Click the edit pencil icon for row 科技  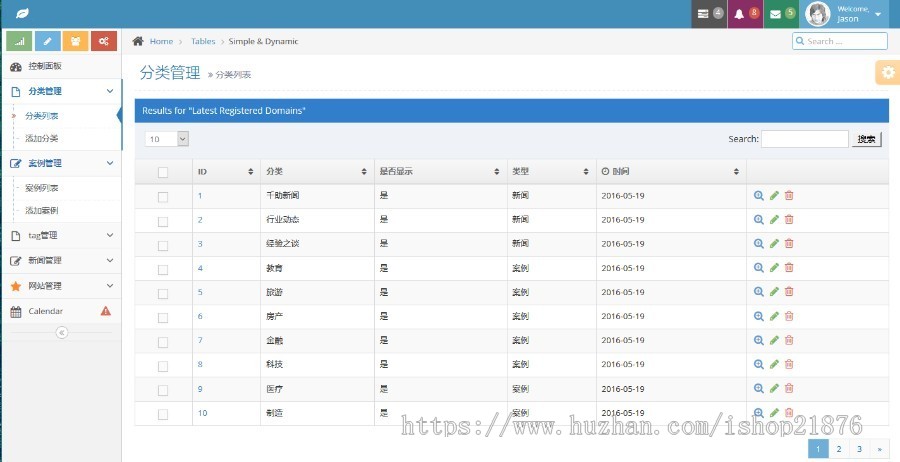[774, 364]
